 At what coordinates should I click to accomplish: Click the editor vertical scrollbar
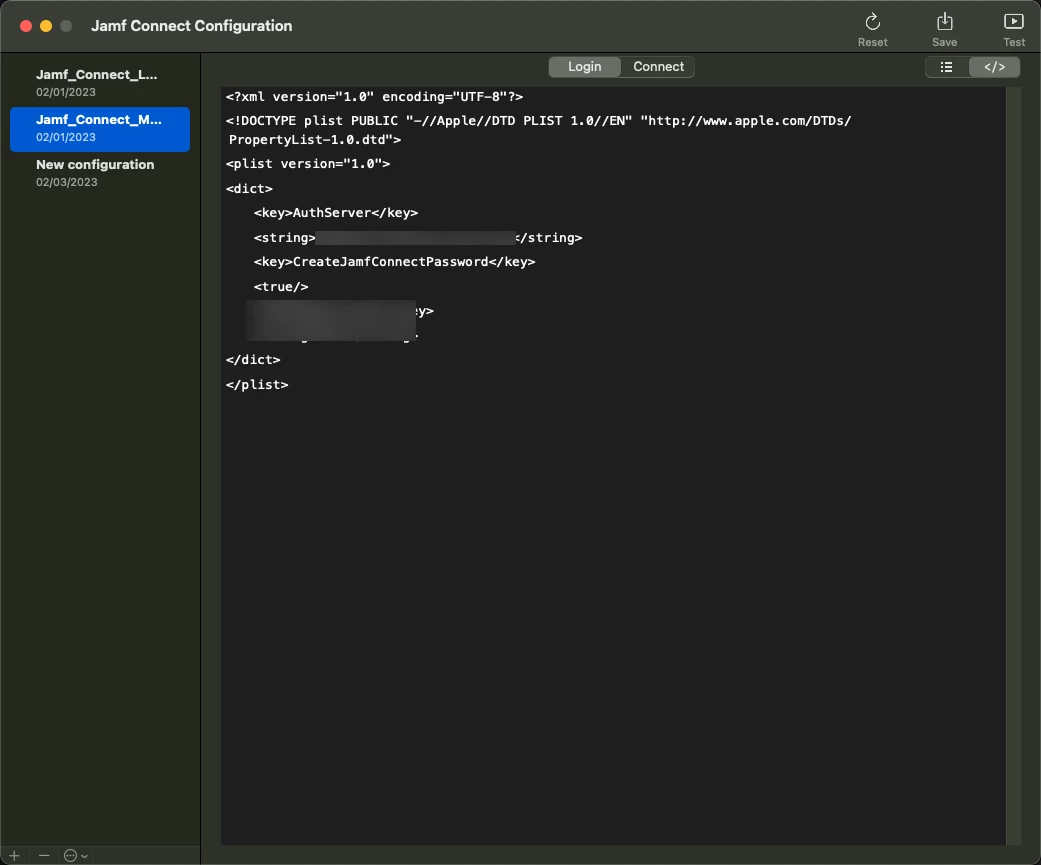pos(1012,465)
